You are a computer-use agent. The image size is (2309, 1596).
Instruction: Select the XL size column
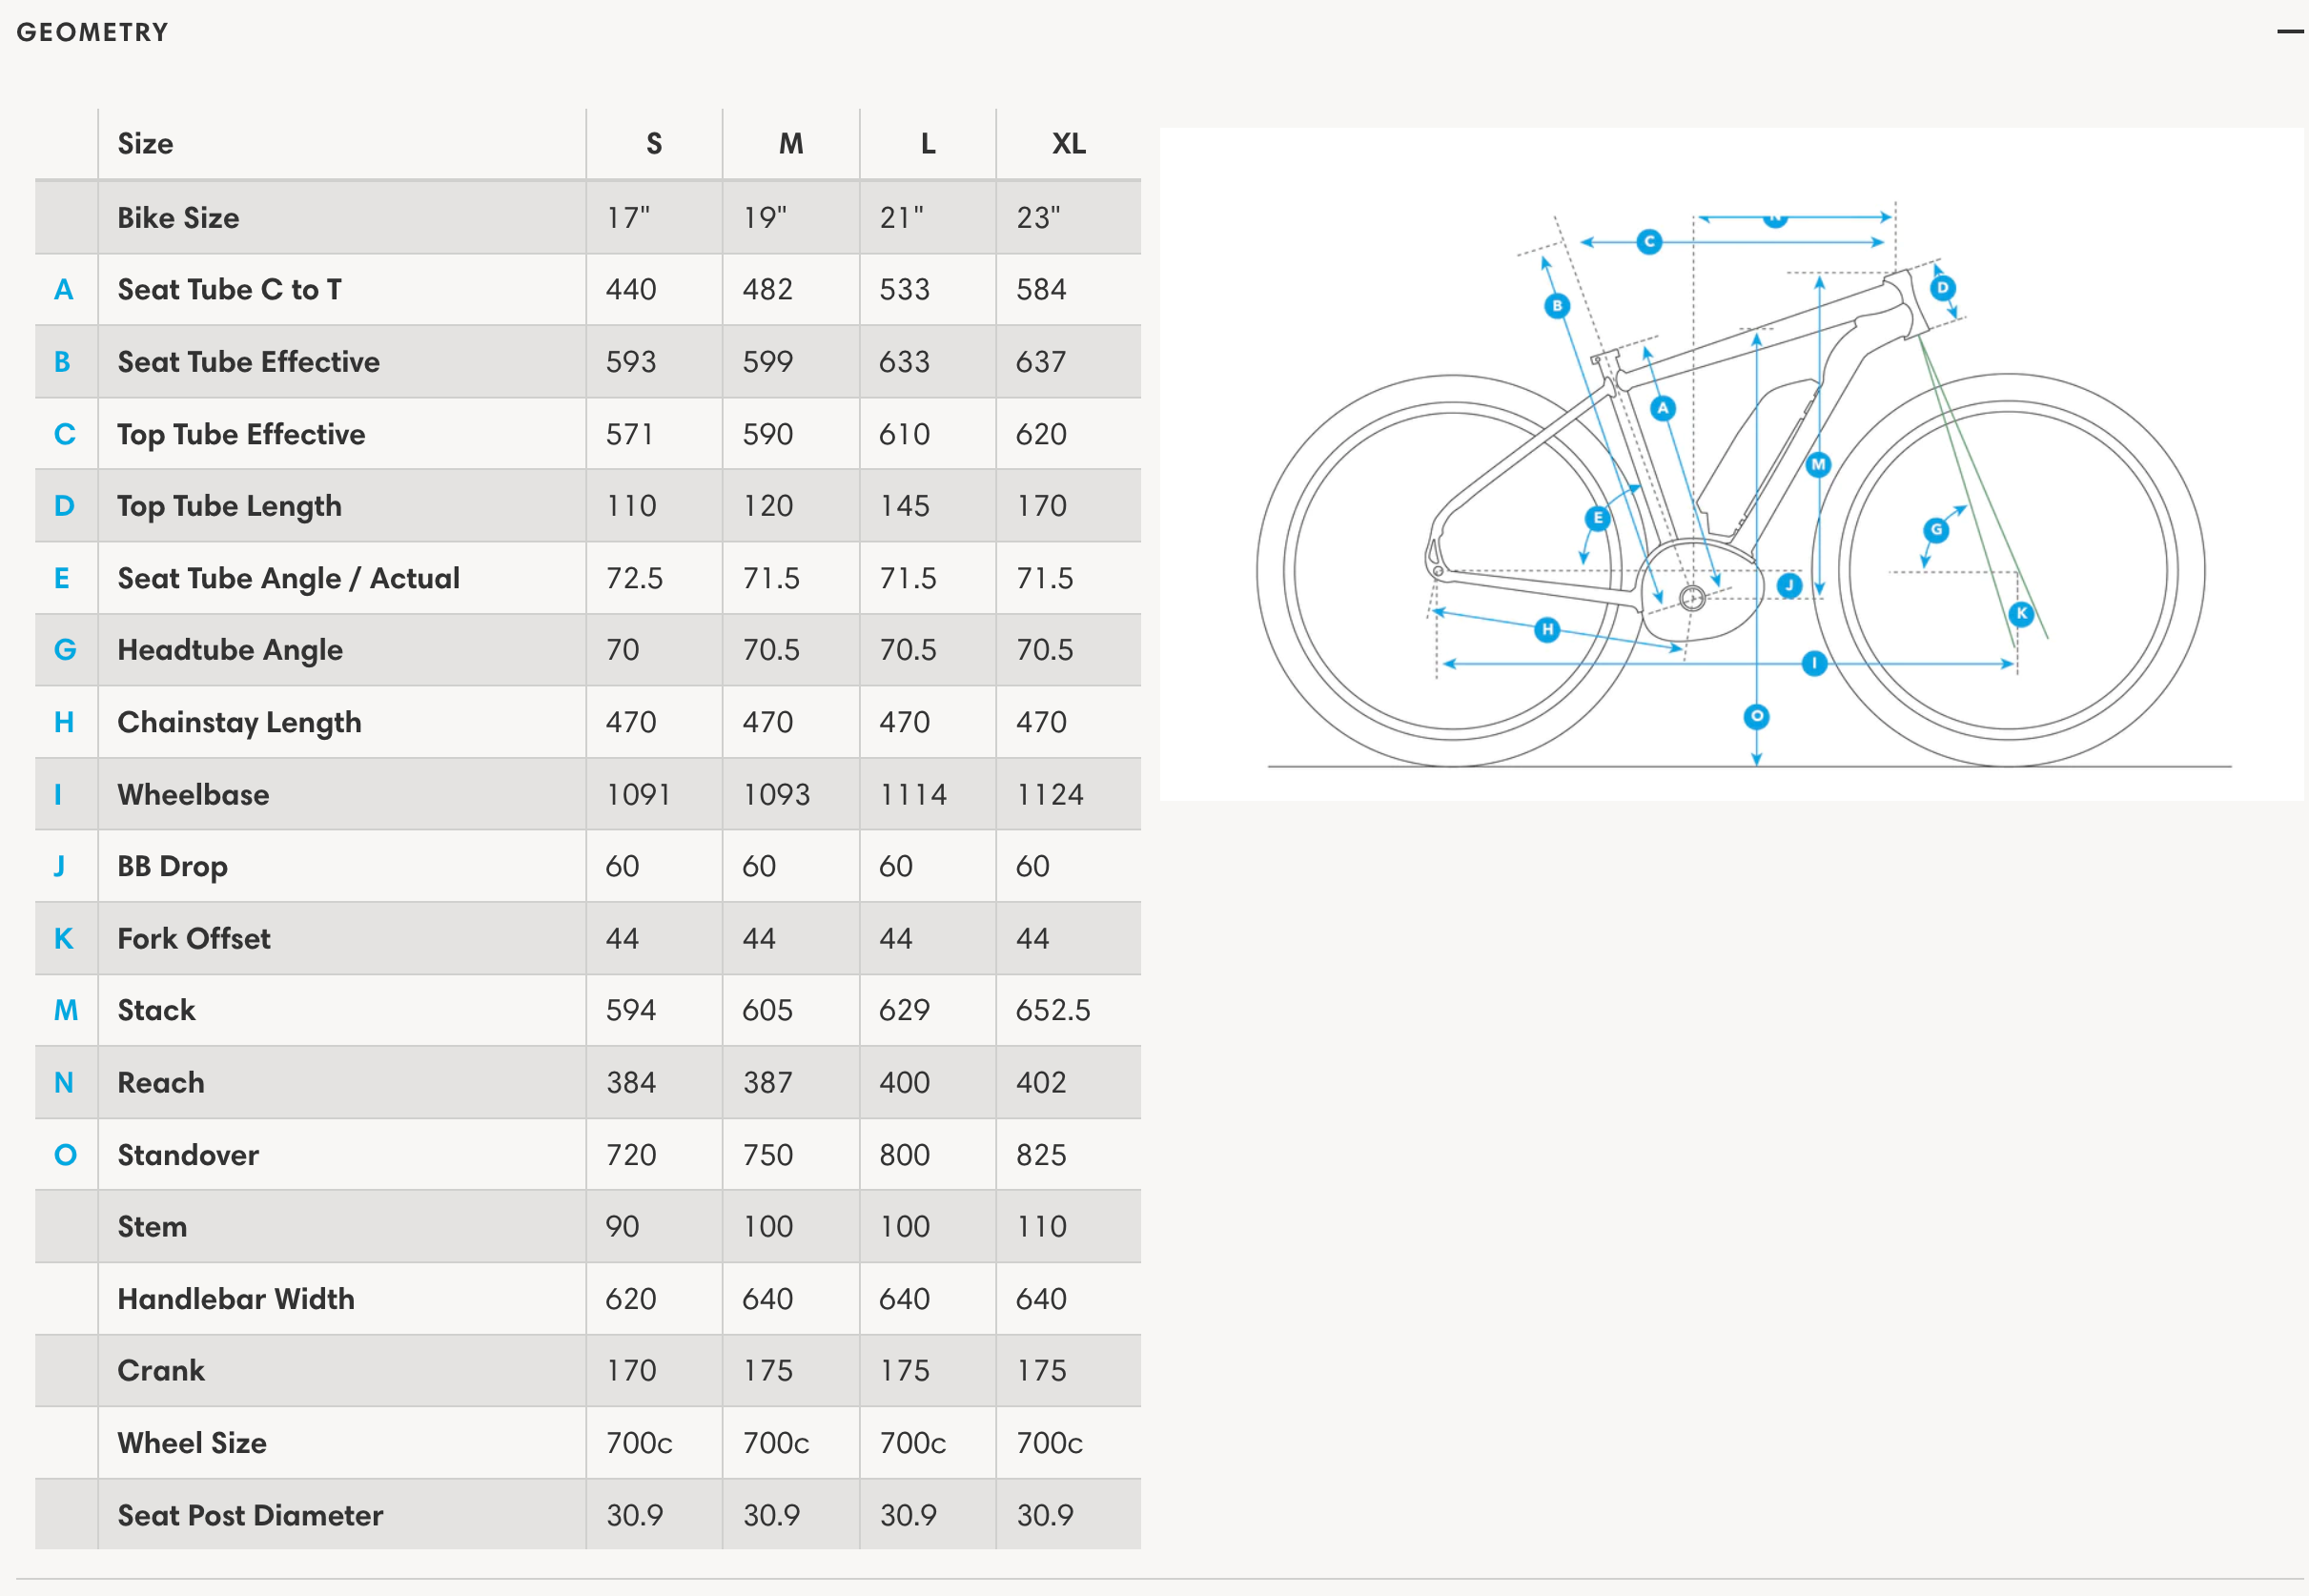coord(1069,140)
